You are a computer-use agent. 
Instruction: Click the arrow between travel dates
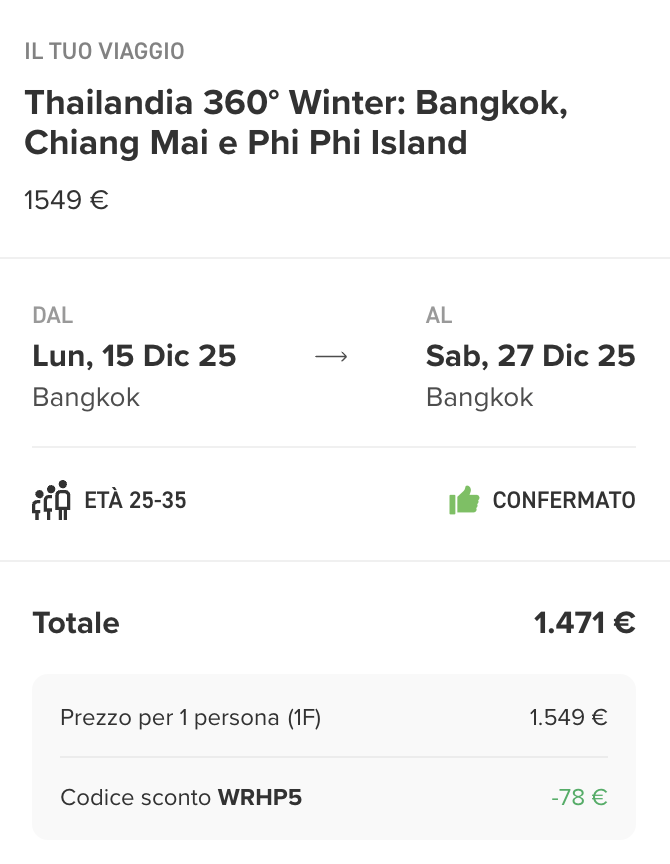coord(331,357)
